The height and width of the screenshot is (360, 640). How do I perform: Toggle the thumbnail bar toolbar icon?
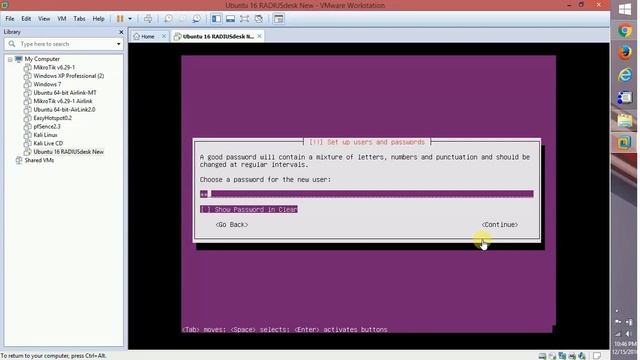click(230, 19)
